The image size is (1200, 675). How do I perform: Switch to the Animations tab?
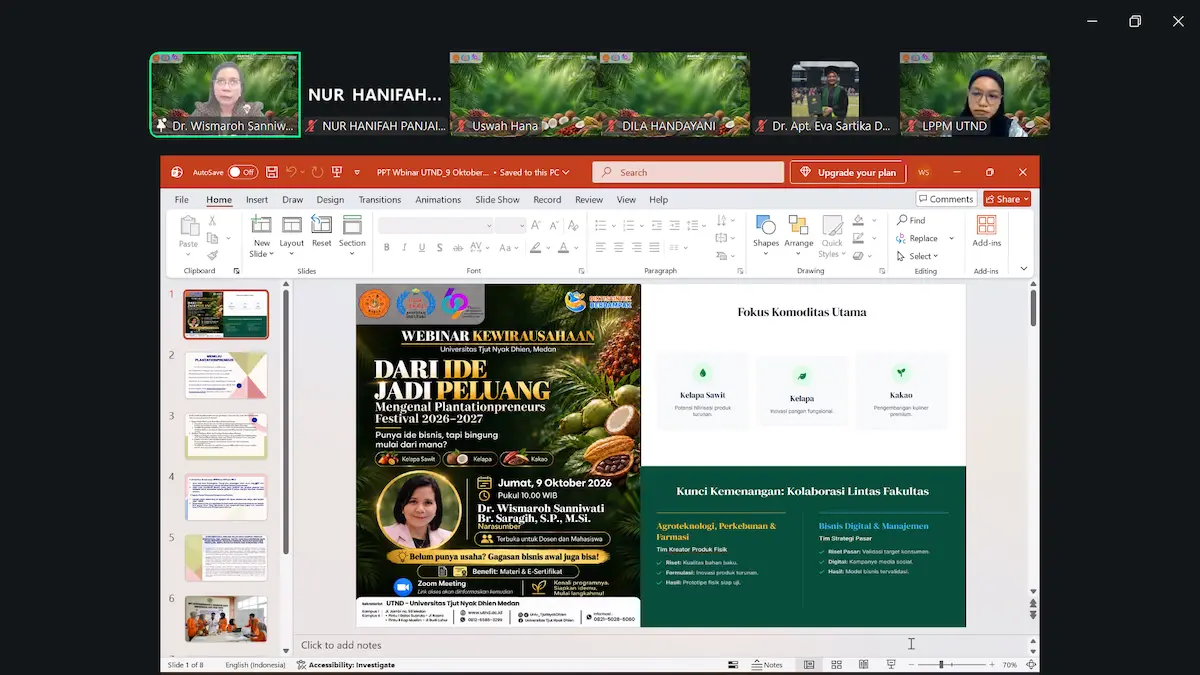438,199
